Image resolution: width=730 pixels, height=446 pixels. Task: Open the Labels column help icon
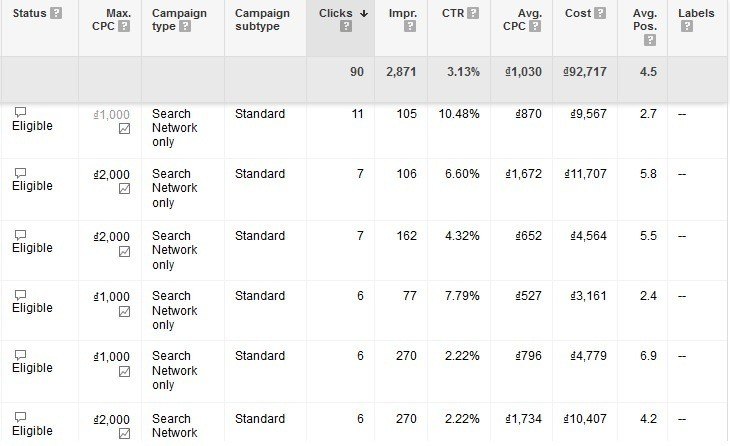point(687,26)
